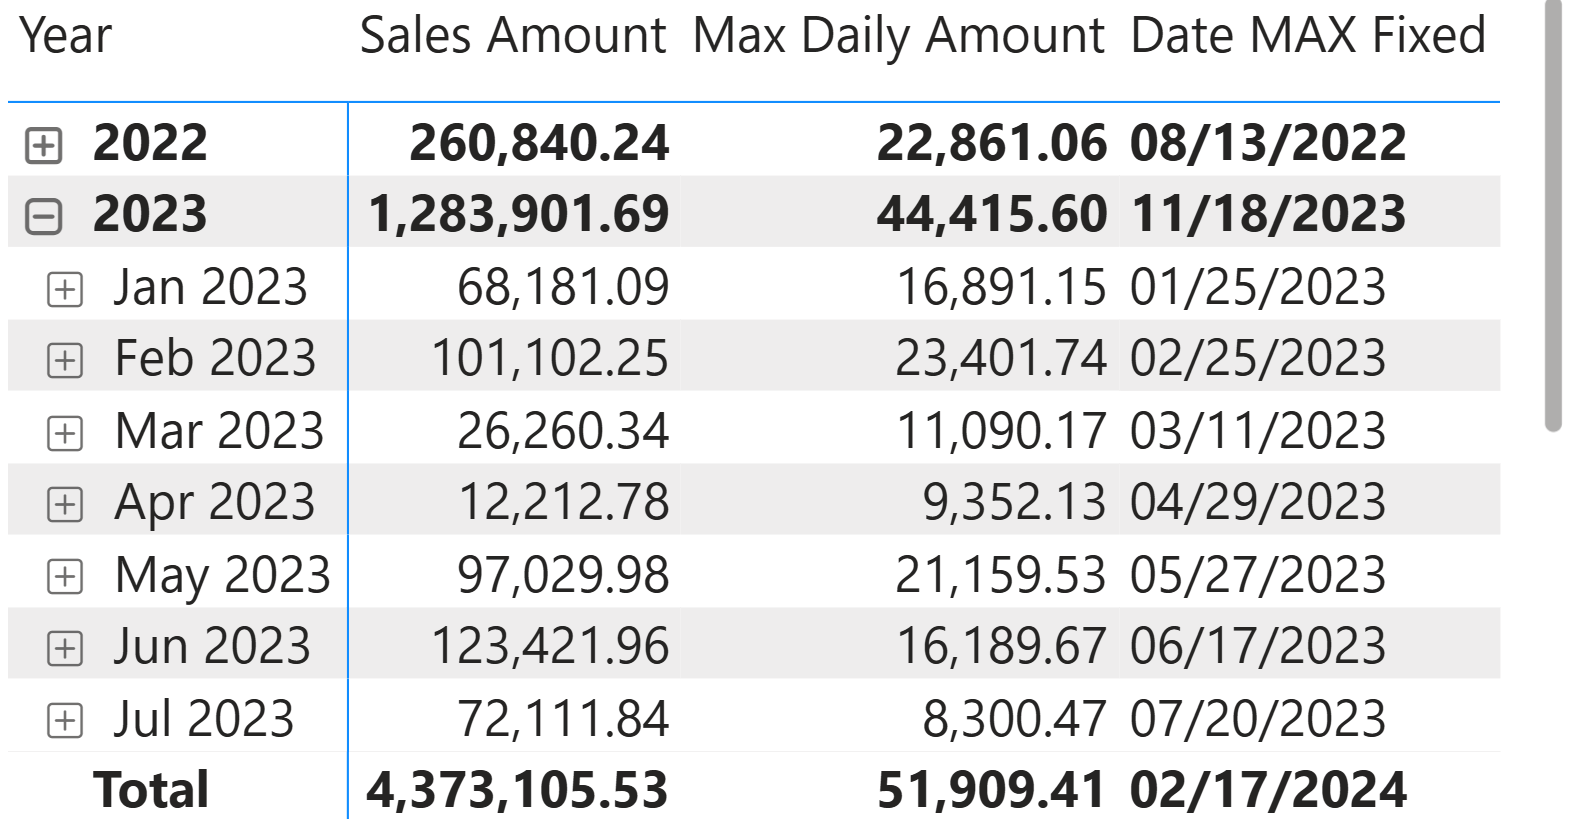Sort by the Sales Amount column header

tap(512, 36)
